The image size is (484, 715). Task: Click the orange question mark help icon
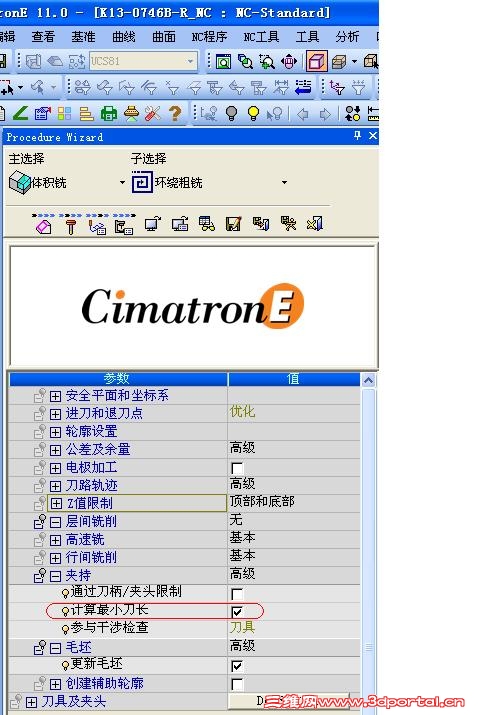pyautogui.click(x=175, y=113)
